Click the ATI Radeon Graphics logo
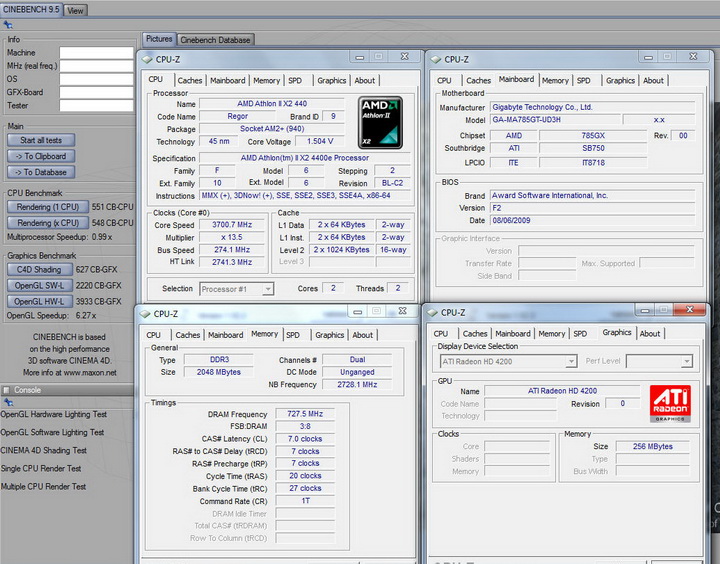Viewport: 720px width, 564px height. pyautogui.click(x=669, y=404)
